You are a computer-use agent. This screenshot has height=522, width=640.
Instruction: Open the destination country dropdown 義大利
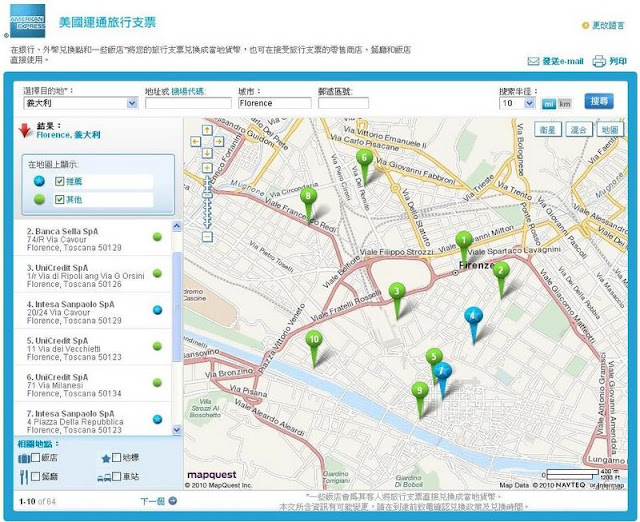click(x=81, y=103)
